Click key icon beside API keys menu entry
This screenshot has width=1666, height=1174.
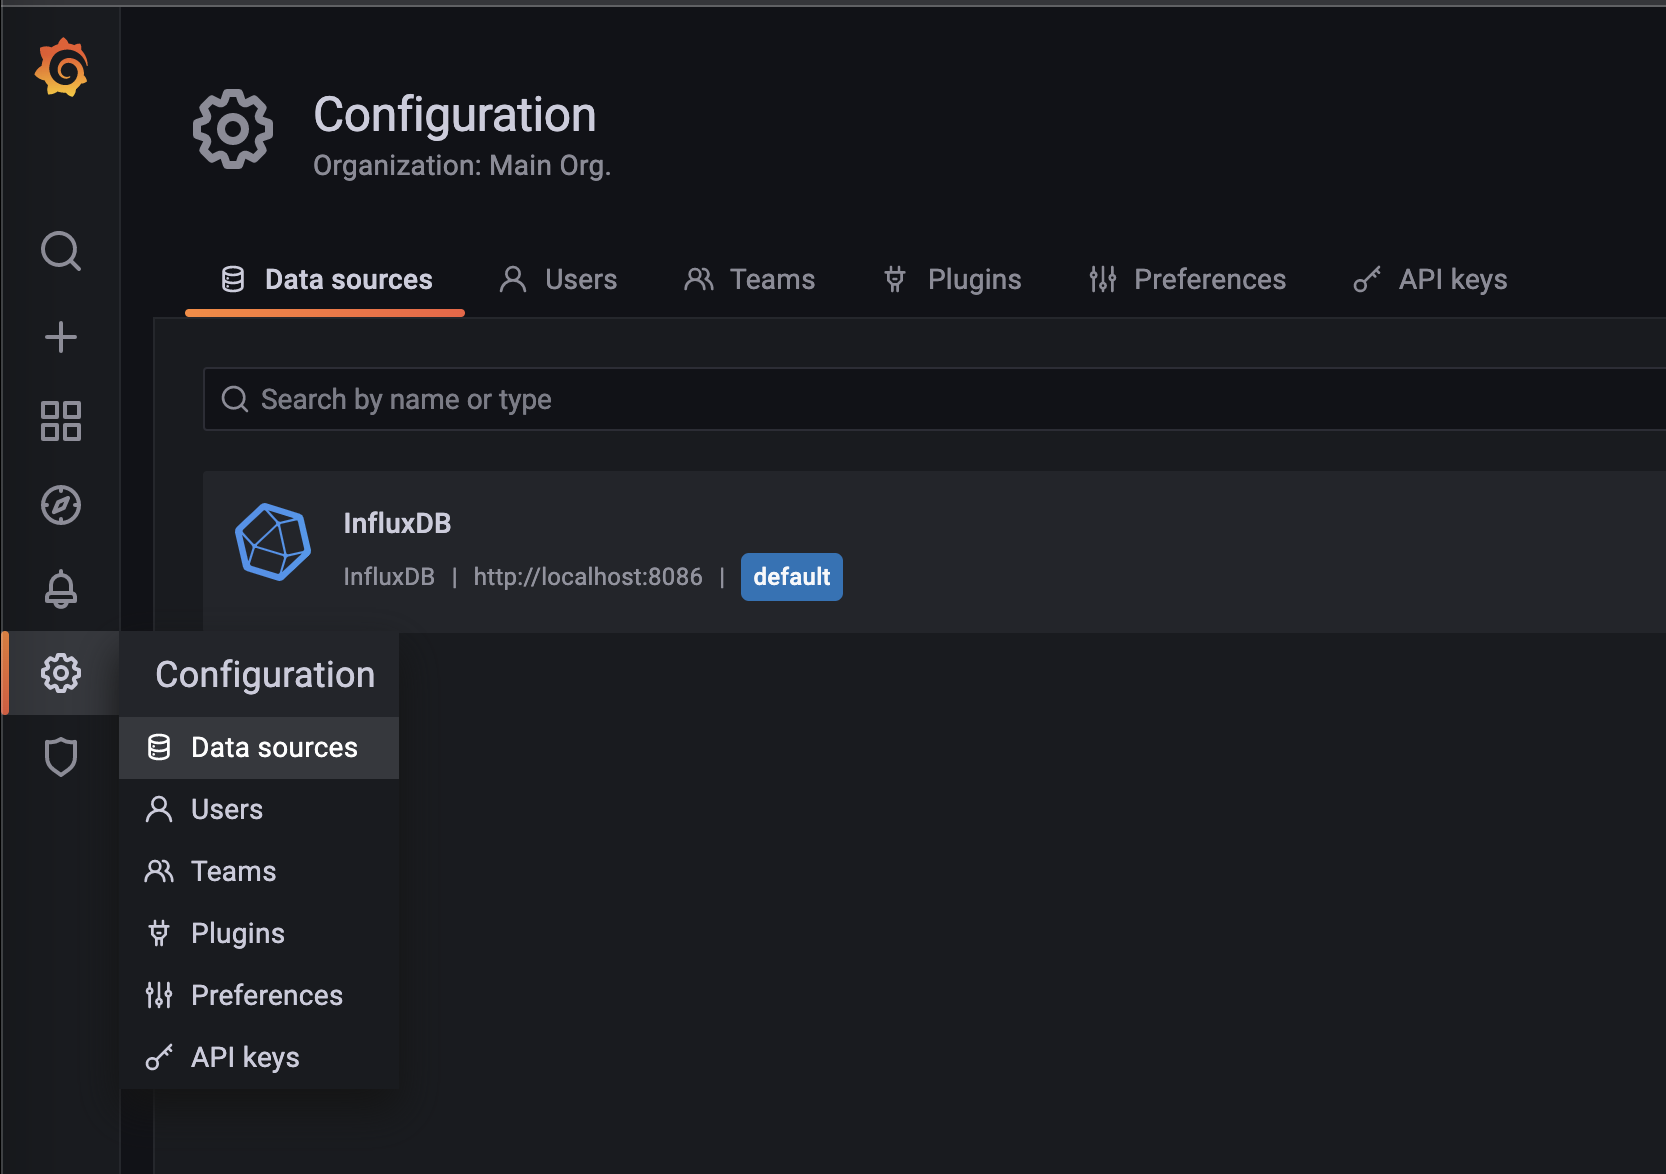pos(159,1057)
